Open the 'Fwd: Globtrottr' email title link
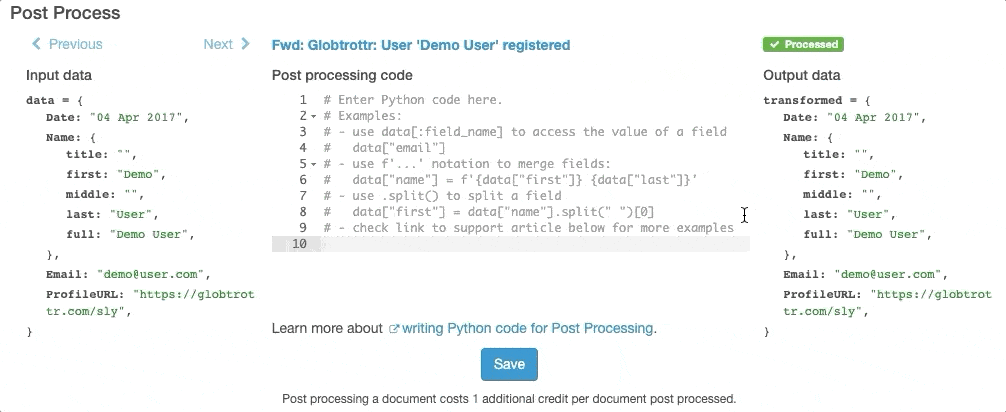 (x=420, y=45)
